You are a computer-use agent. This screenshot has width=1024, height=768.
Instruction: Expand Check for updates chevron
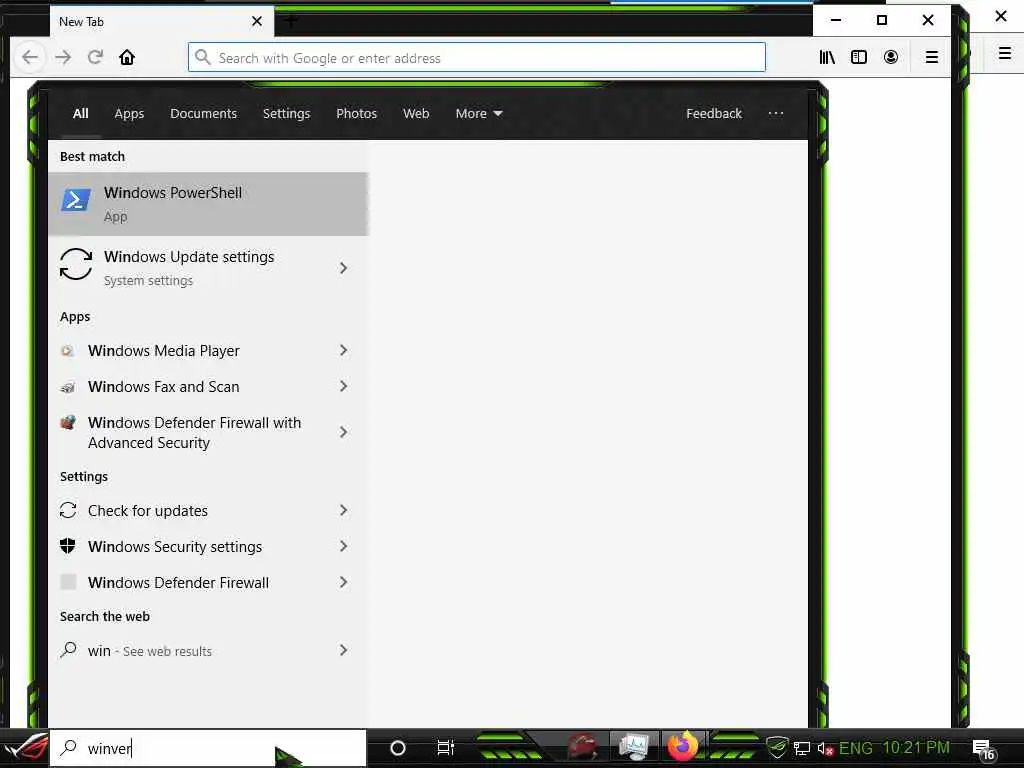(344, 511)
